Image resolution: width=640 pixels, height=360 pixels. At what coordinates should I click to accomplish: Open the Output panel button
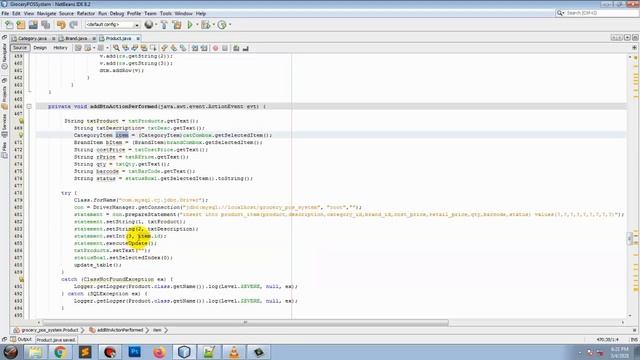[x=21, y=340]
